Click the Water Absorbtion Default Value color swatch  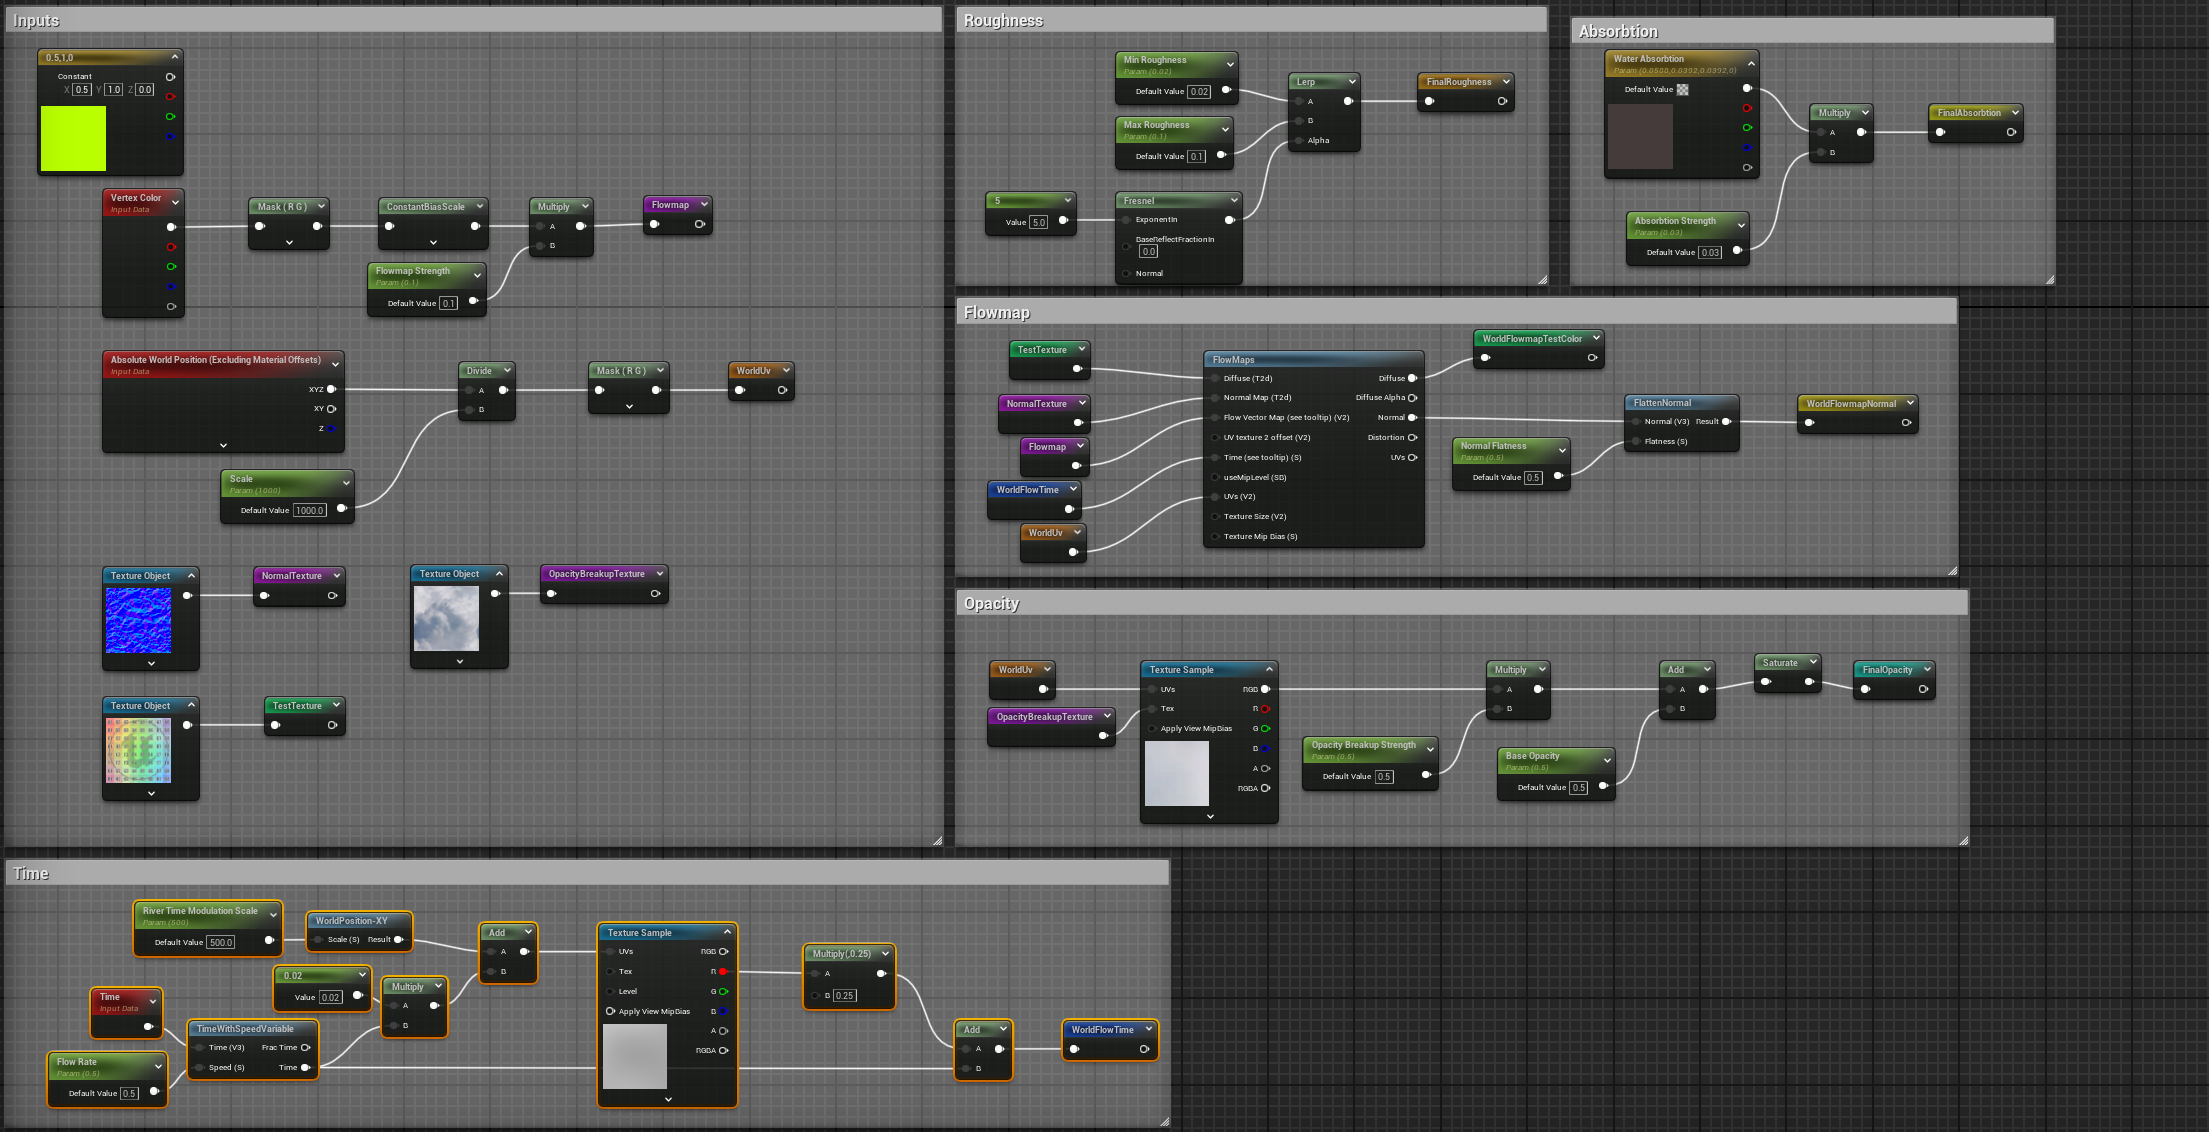[1683, 90]
